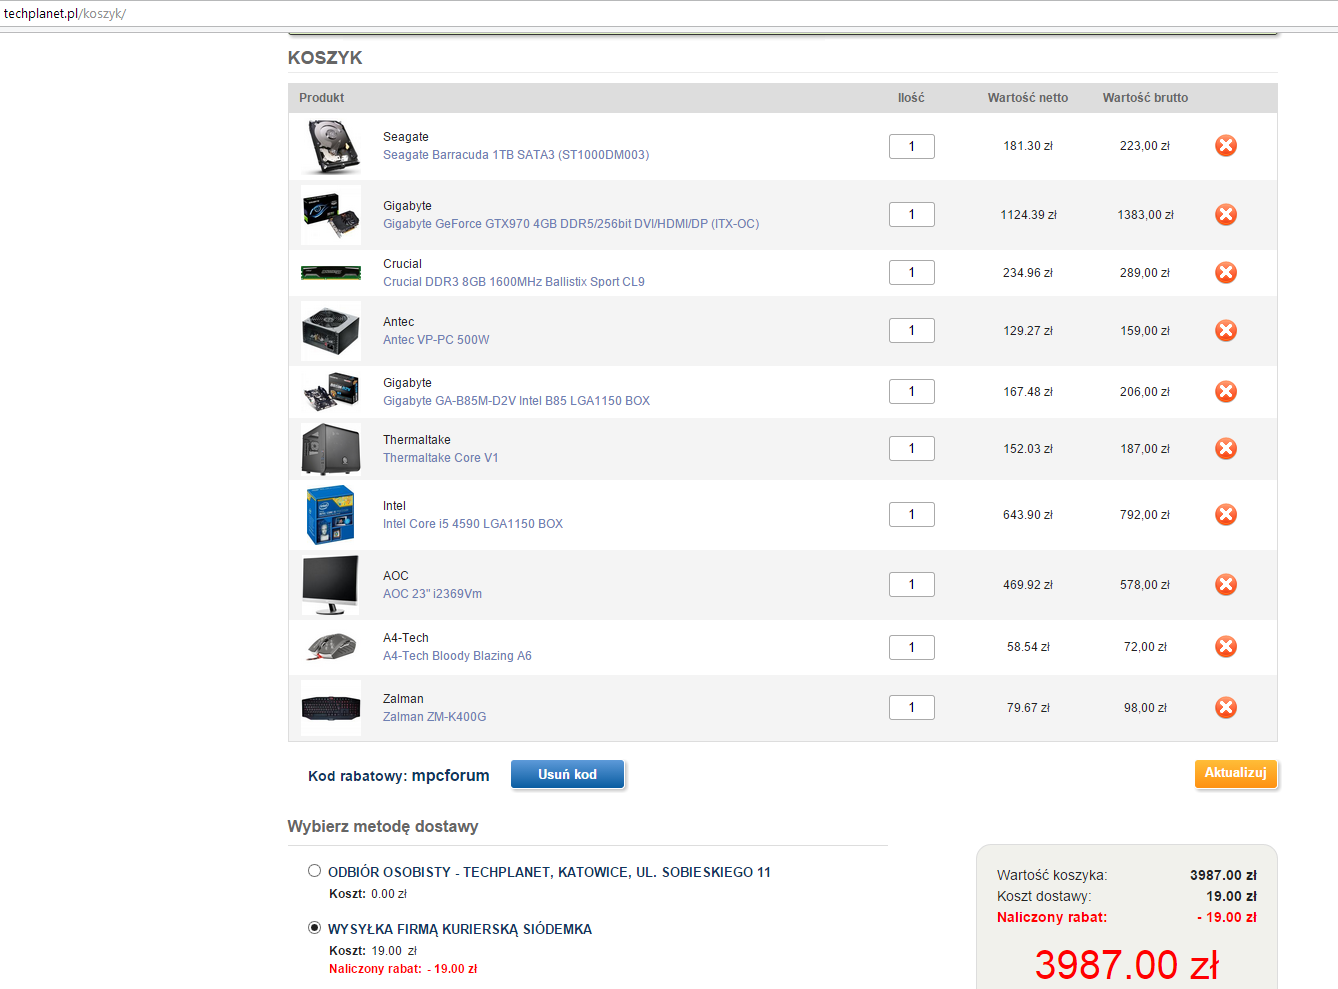
Task: View the Zalman keyboard image
Action: pyautogui.click(x=331, y=708)
